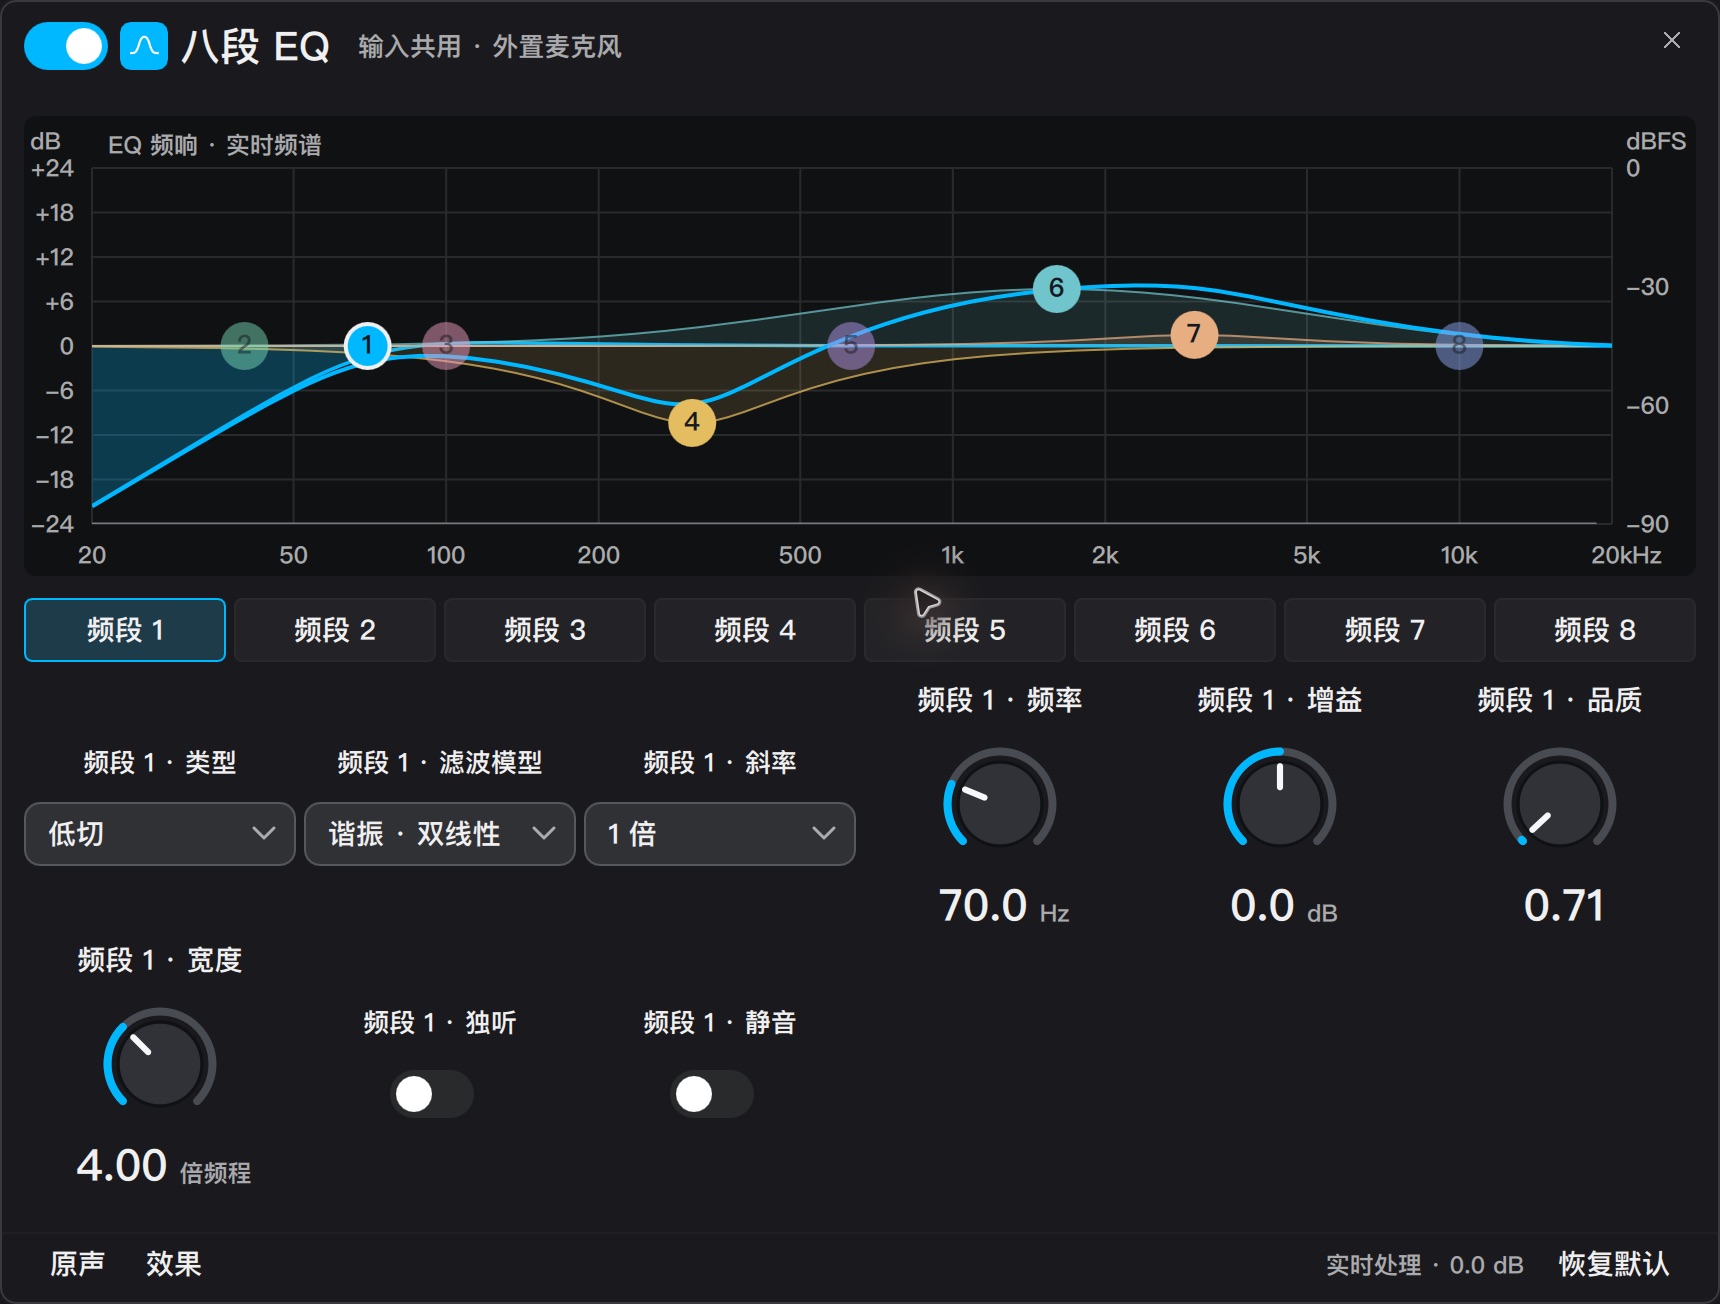
Task: Select band node 5 on graph
Action: coord(851,346)
